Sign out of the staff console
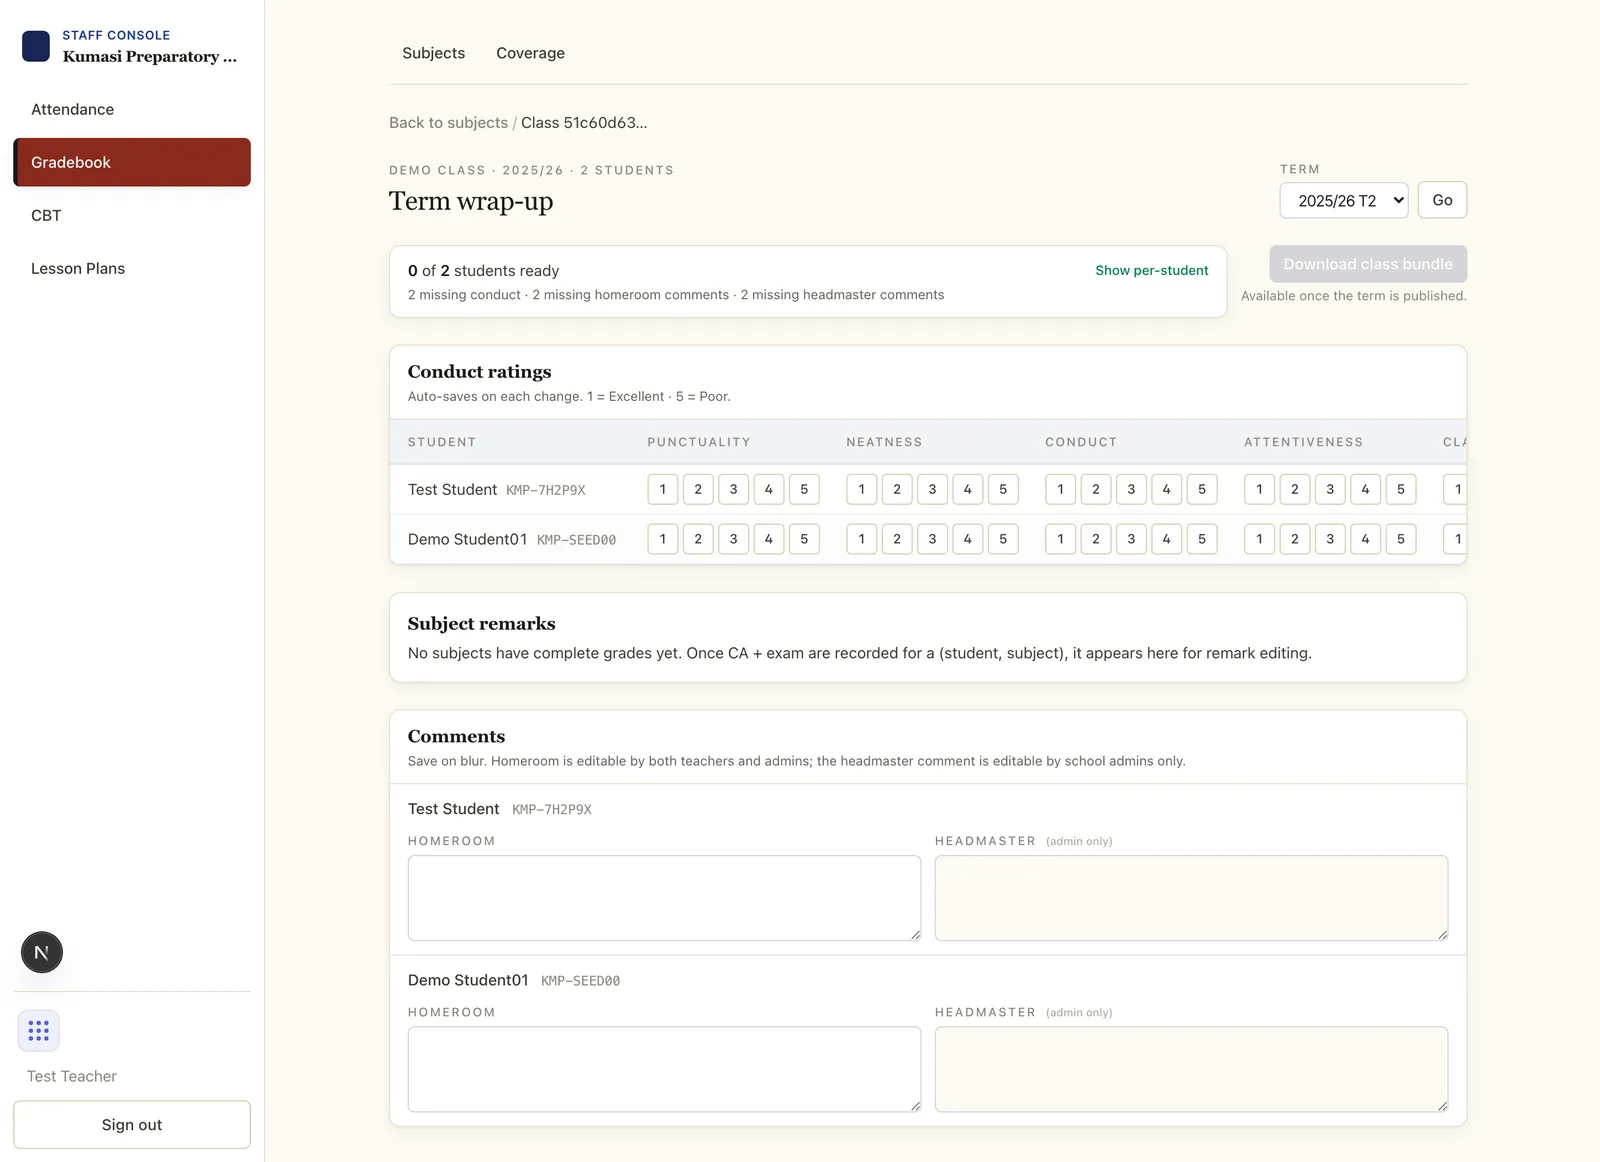The height and width of the screenshot is (1162, 1600). coord(132,1125)
